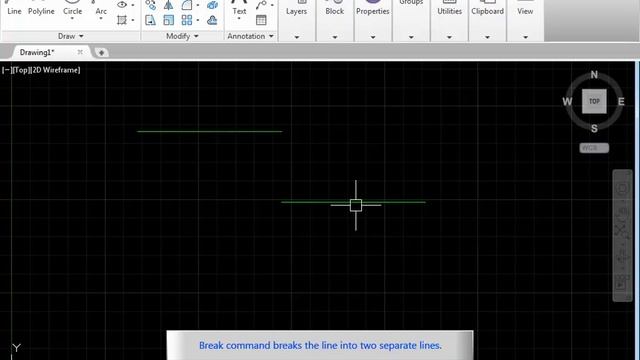
Task: Click the Stretch icon in Modify panel
Action: pyautogui.click(x=150, y=20)
